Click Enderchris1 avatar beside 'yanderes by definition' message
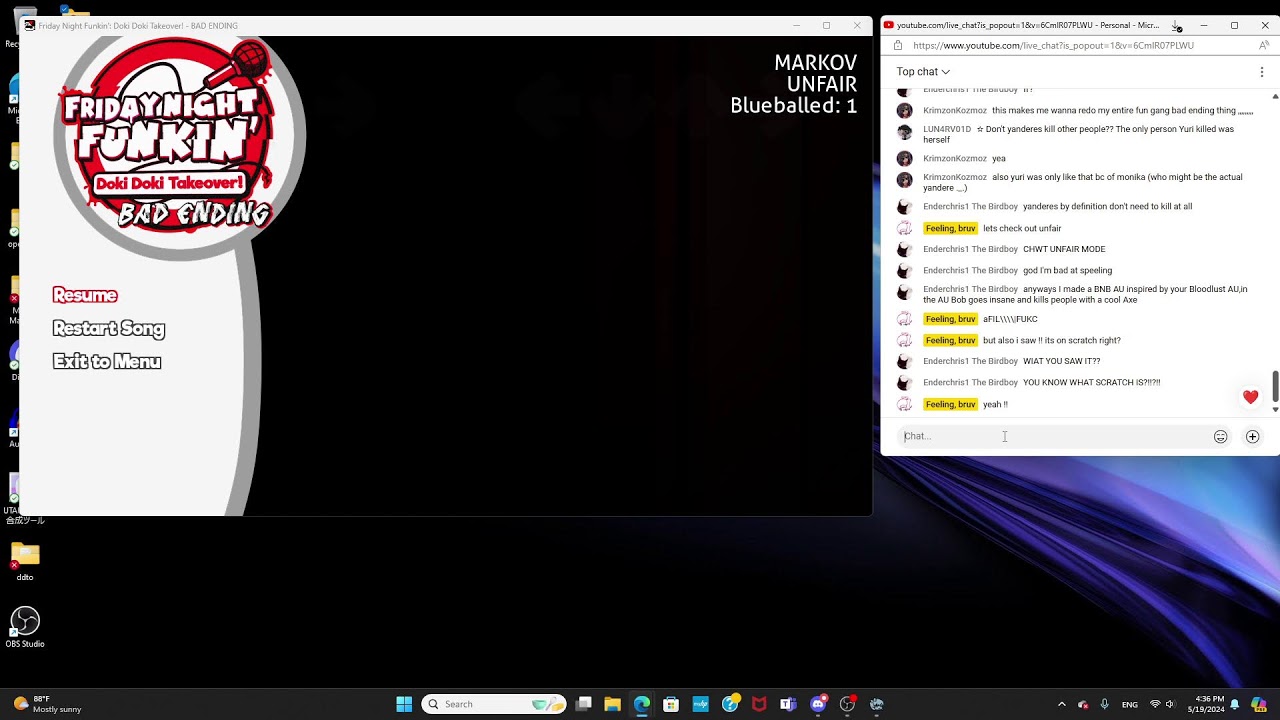This screenshot has height=720, width=1280. 904,206
